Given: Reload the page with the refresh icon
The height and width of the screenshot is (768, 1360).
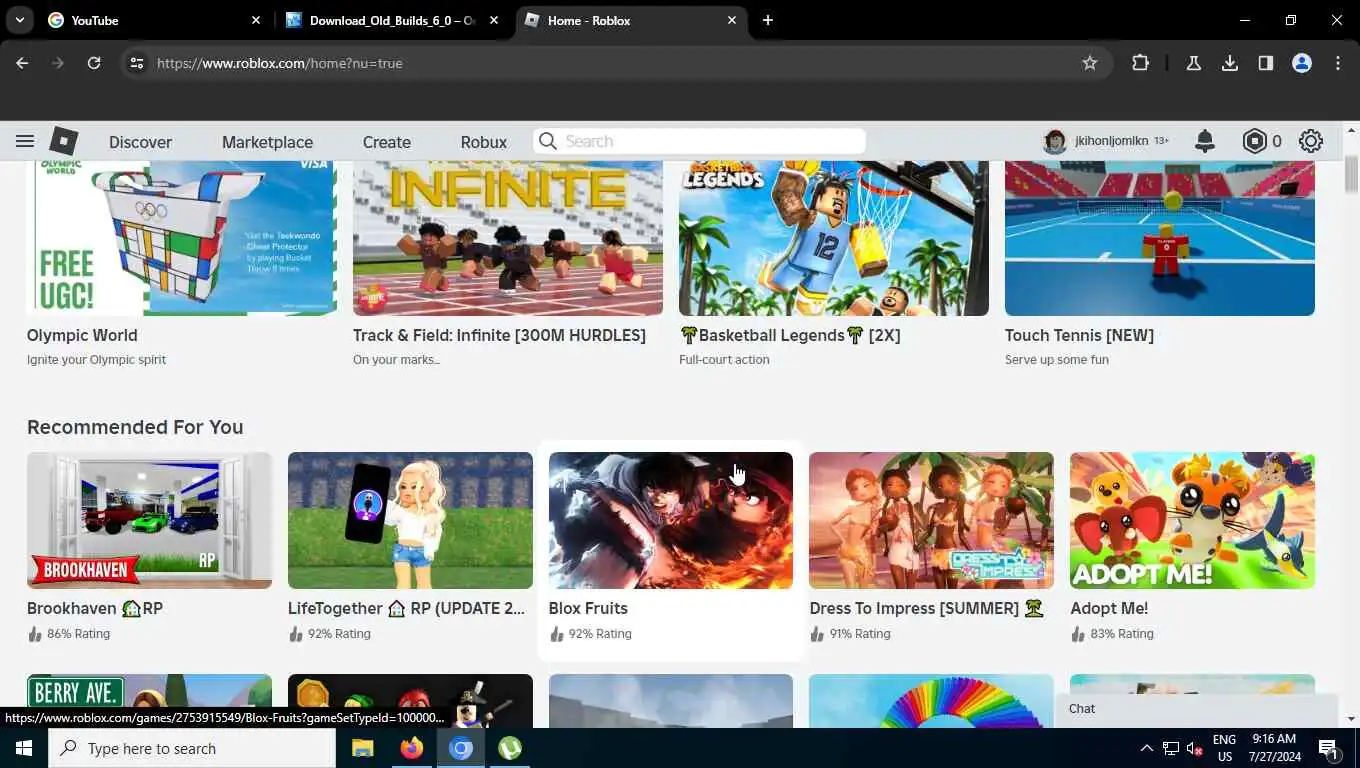Looking at the screenshot, I should [x=94, y=63].
